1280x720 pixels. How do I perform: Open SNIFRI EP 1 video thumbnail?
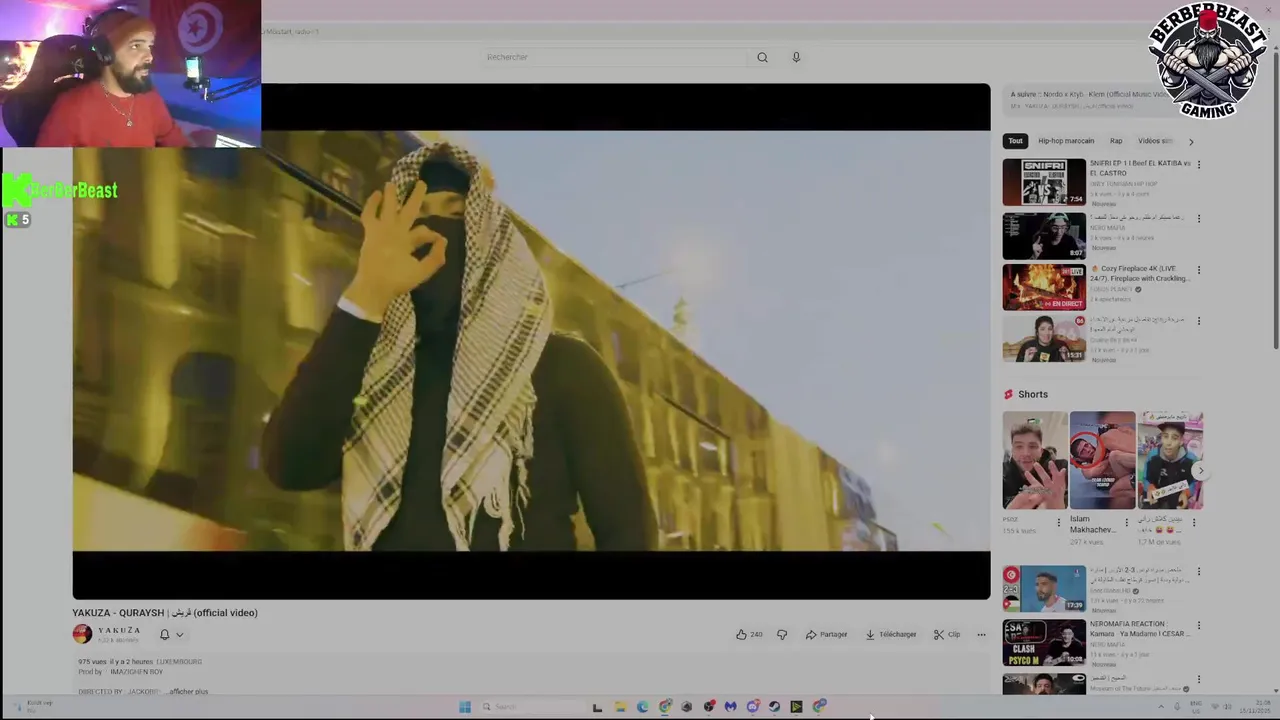1044,182
